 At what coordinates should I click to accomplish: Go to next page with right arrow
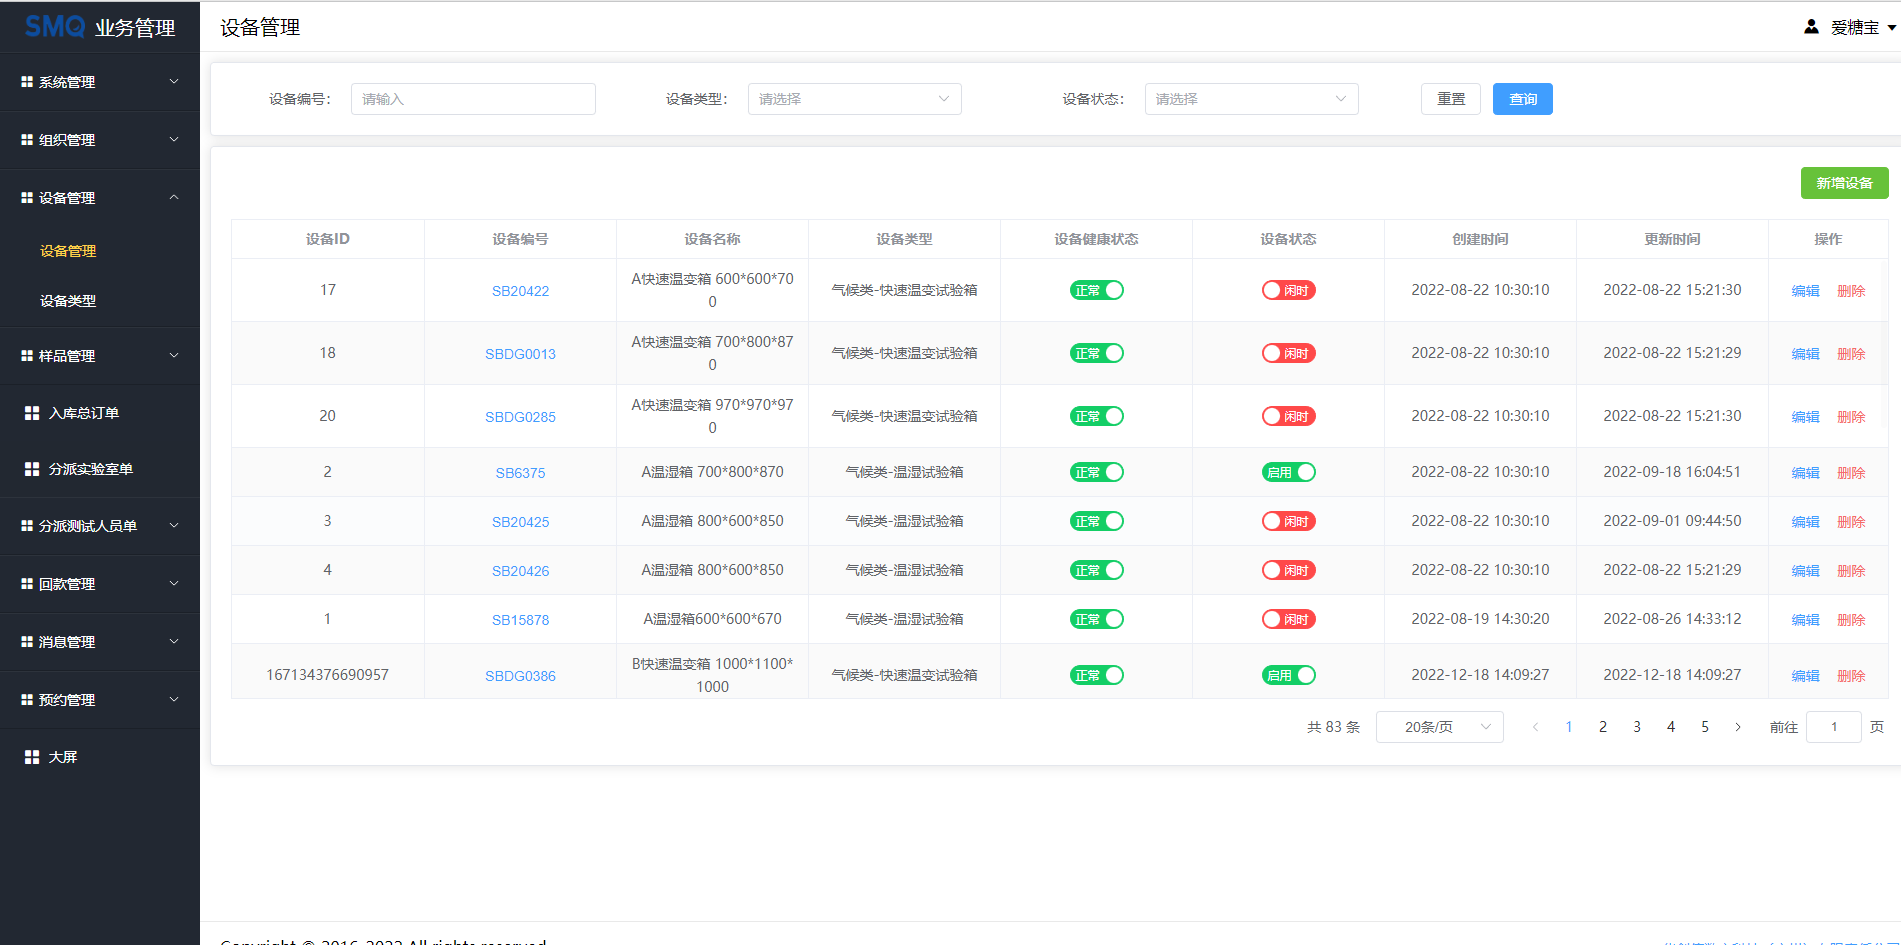[1738, 727]
